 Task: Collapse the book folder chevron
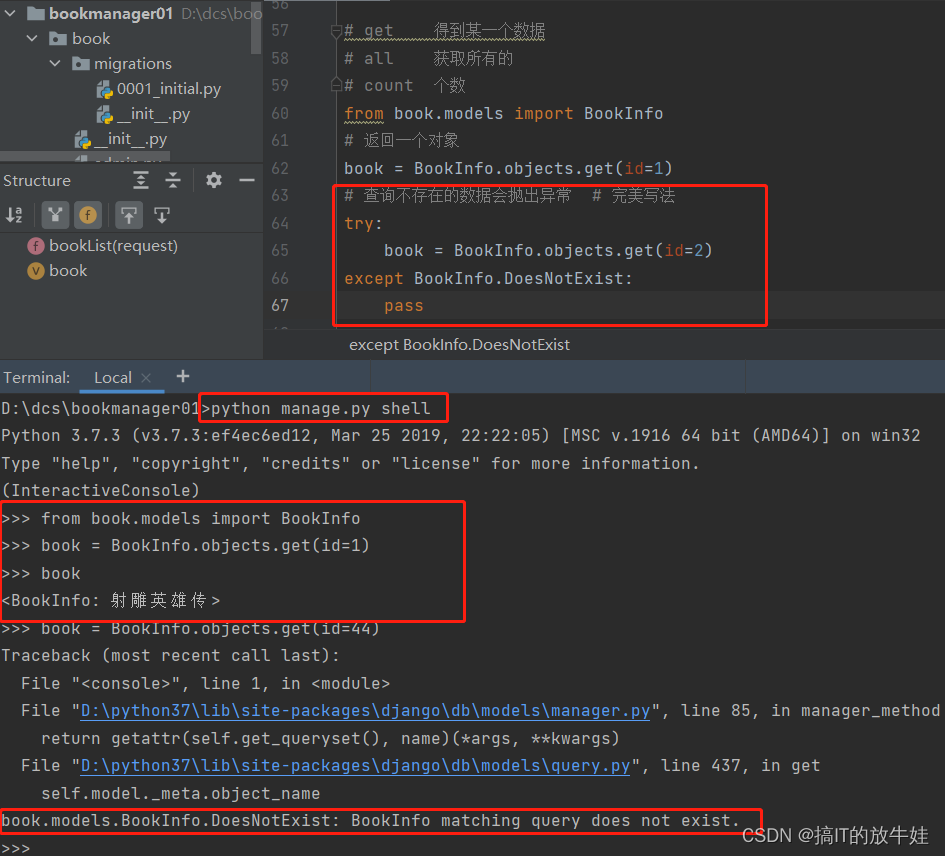[x=32, y=39]
